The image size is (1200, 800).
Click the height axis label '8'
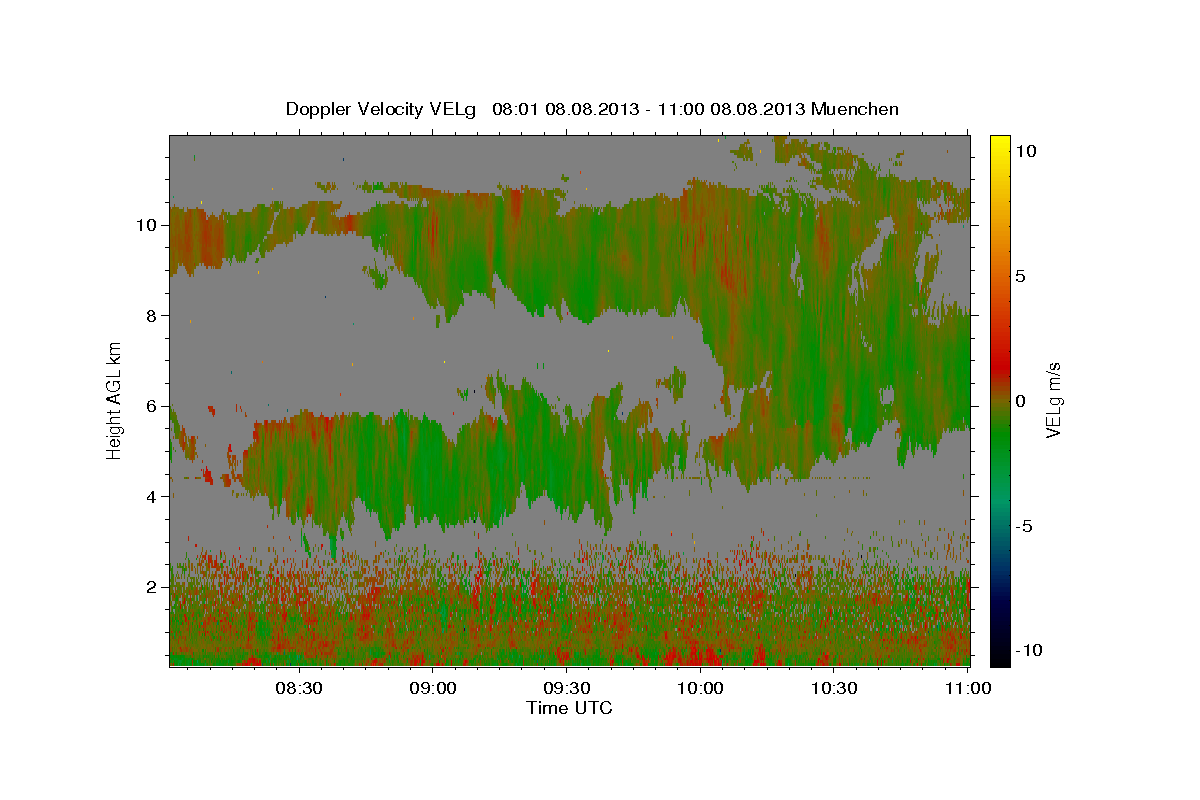(152, 315)
